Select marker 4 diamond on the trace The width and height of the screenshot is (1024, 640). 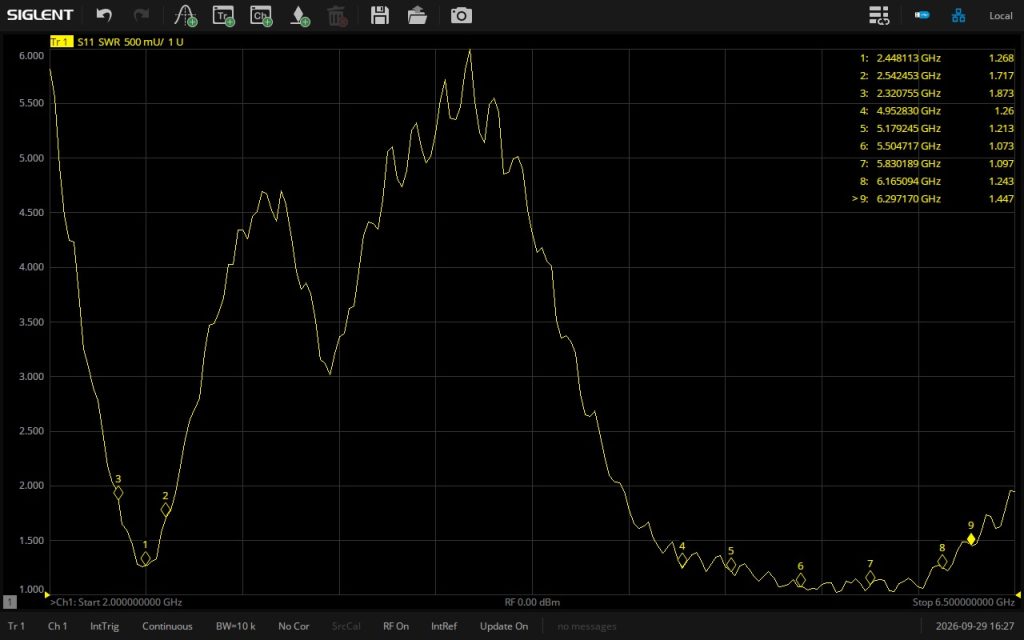pos(682,560)
